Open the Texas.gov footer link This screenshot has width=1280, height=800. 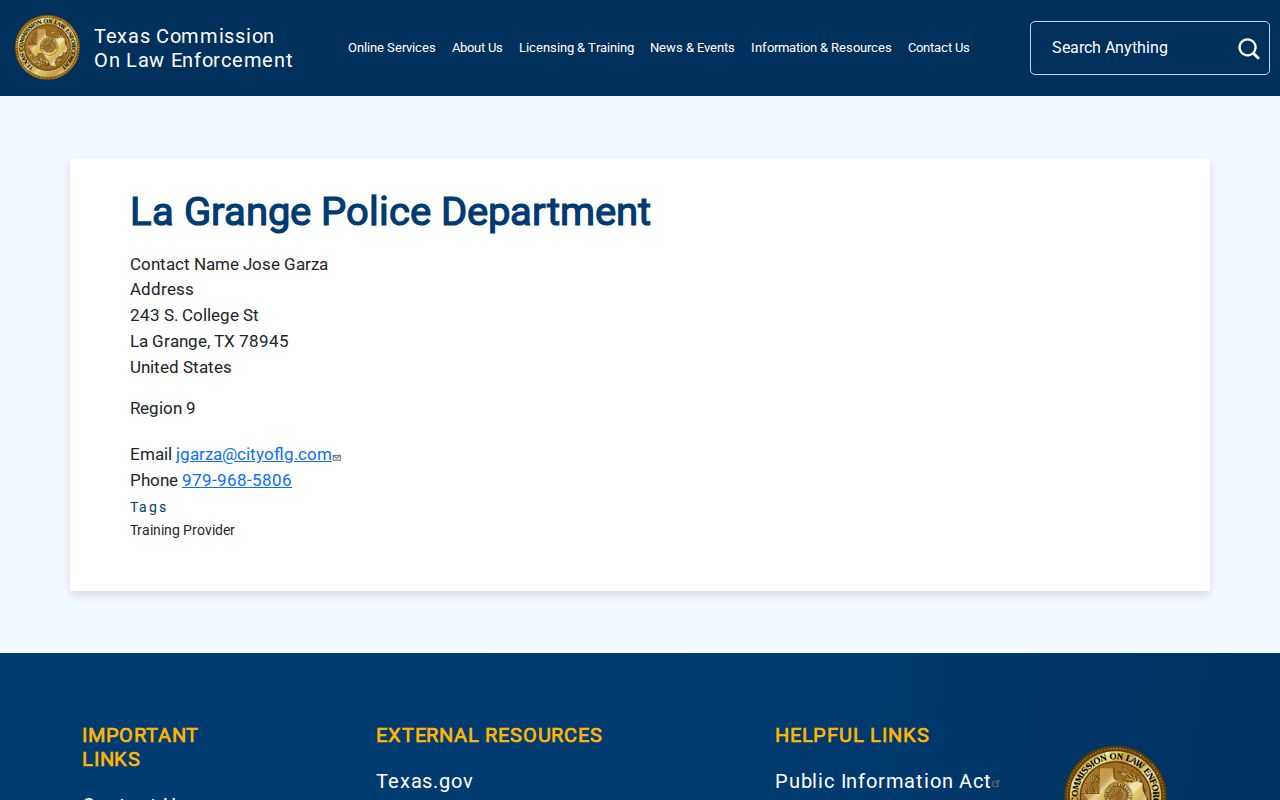point(424,781)
